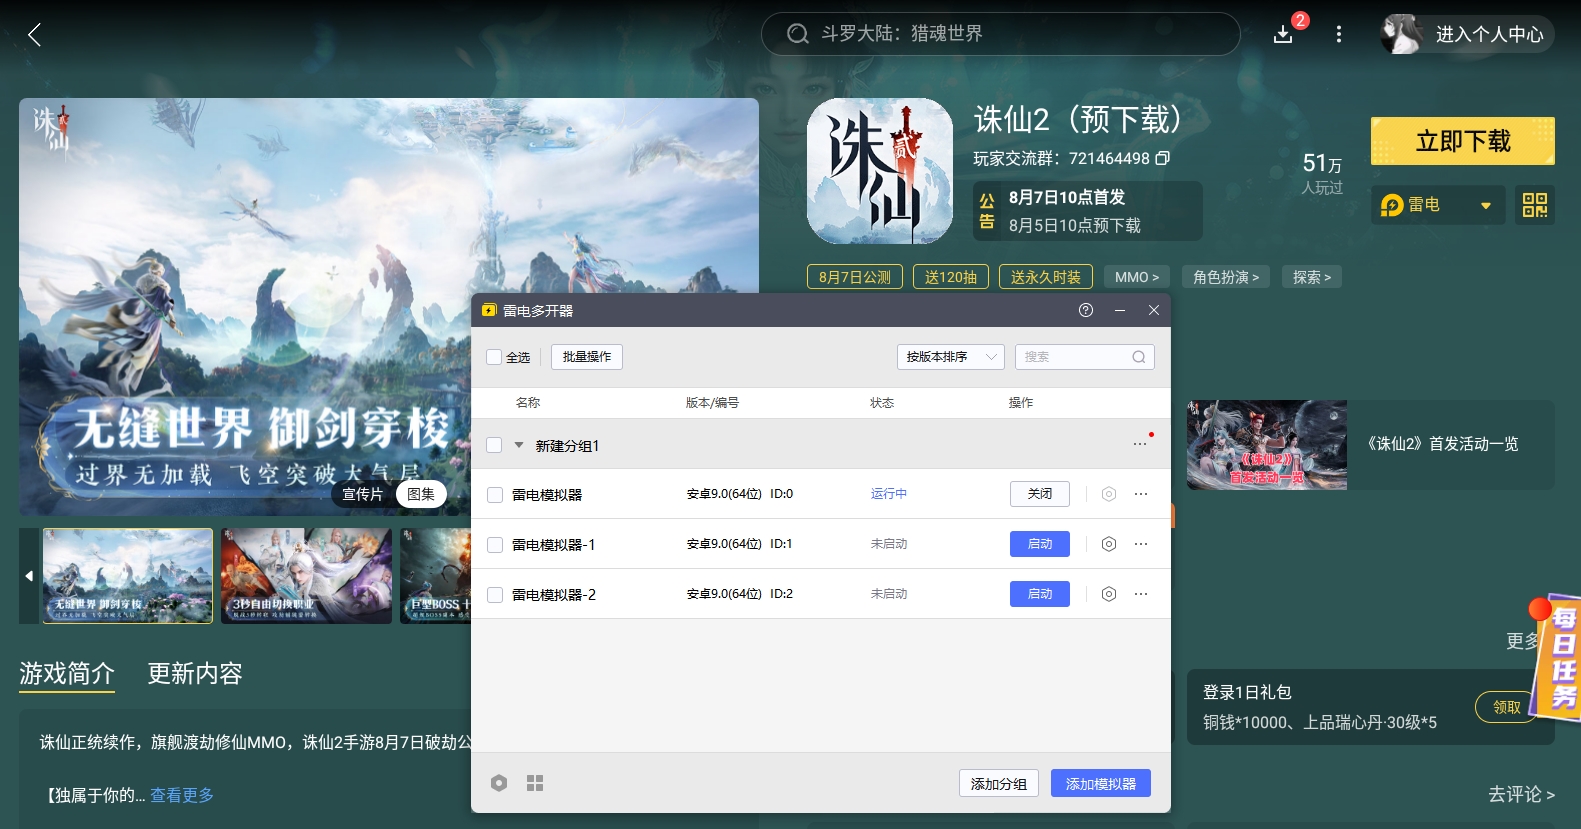The height and width of the screenshot is (829, 1581).
Task: Tick the 全选 checkbox
Action: coord(494,357)
